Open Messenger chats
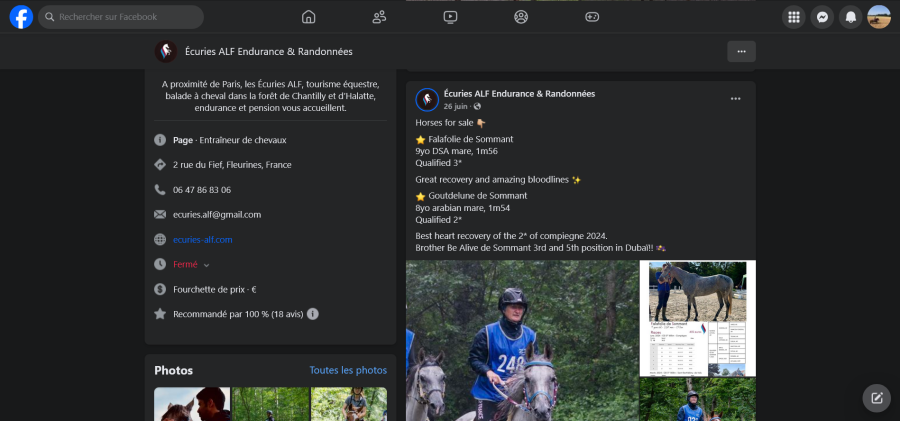 [x=822, y=17]
